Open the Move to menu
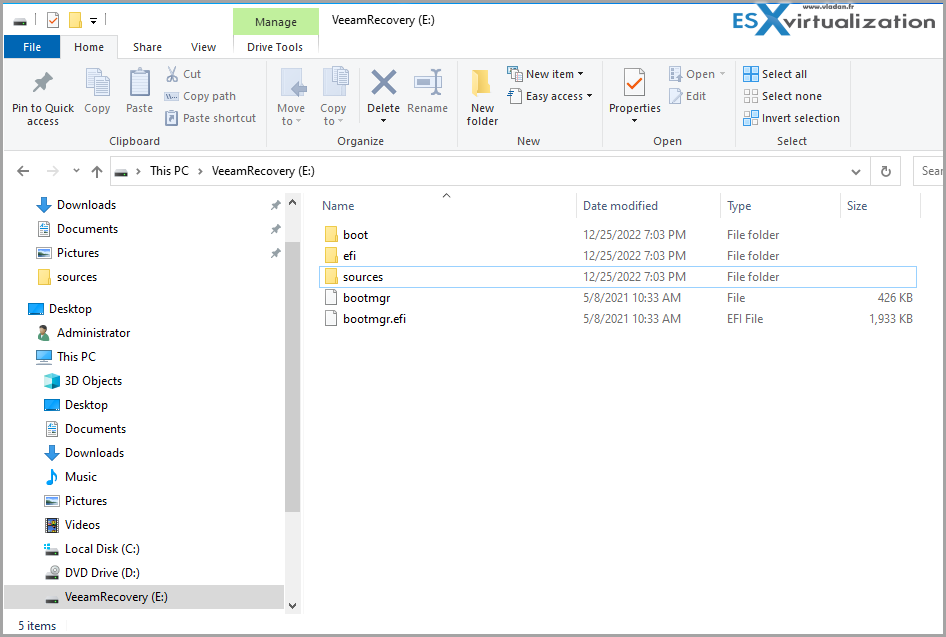Screen dimensions: 946x637 click(291, 97)
